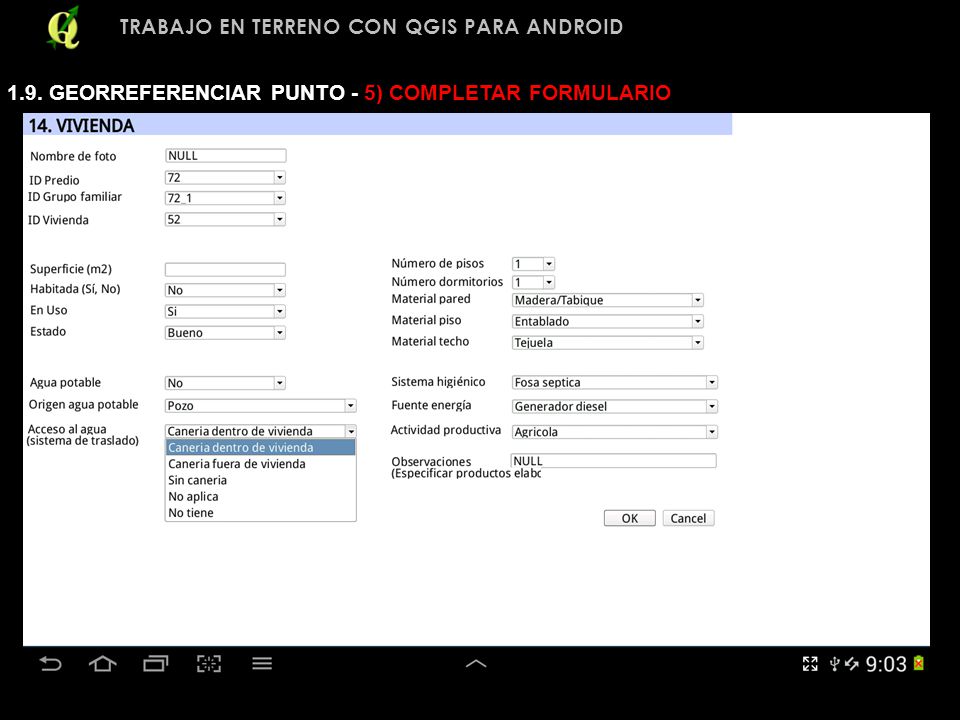Open the Material techo dropdown

pyautogui.click(x=608, y=343)
